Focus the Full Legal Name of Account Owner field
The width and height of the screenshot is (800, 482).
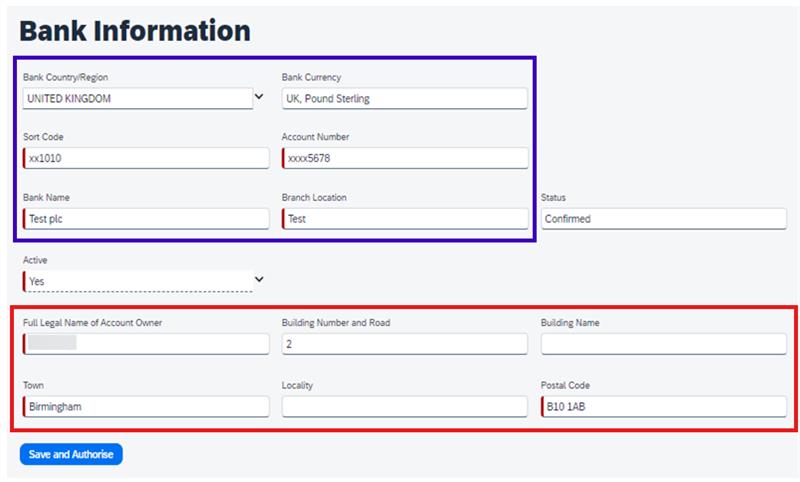[146, 344]
